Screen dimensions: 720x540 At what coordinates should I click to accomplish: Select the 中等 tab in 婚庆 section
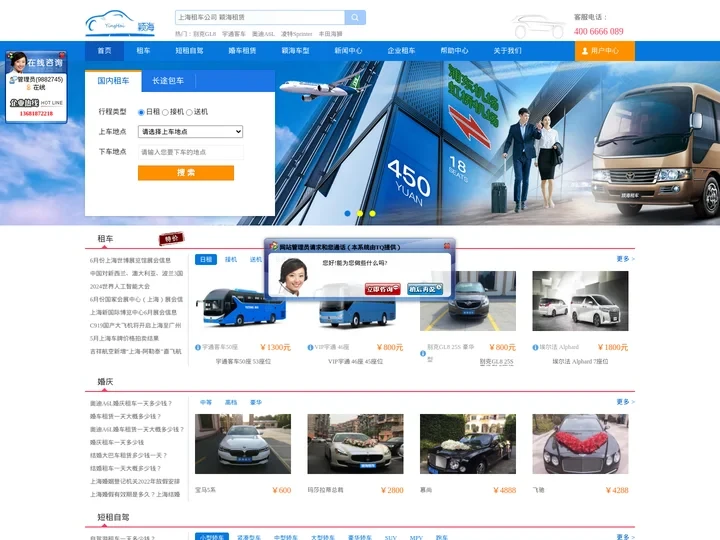click(x=206, y=402)
